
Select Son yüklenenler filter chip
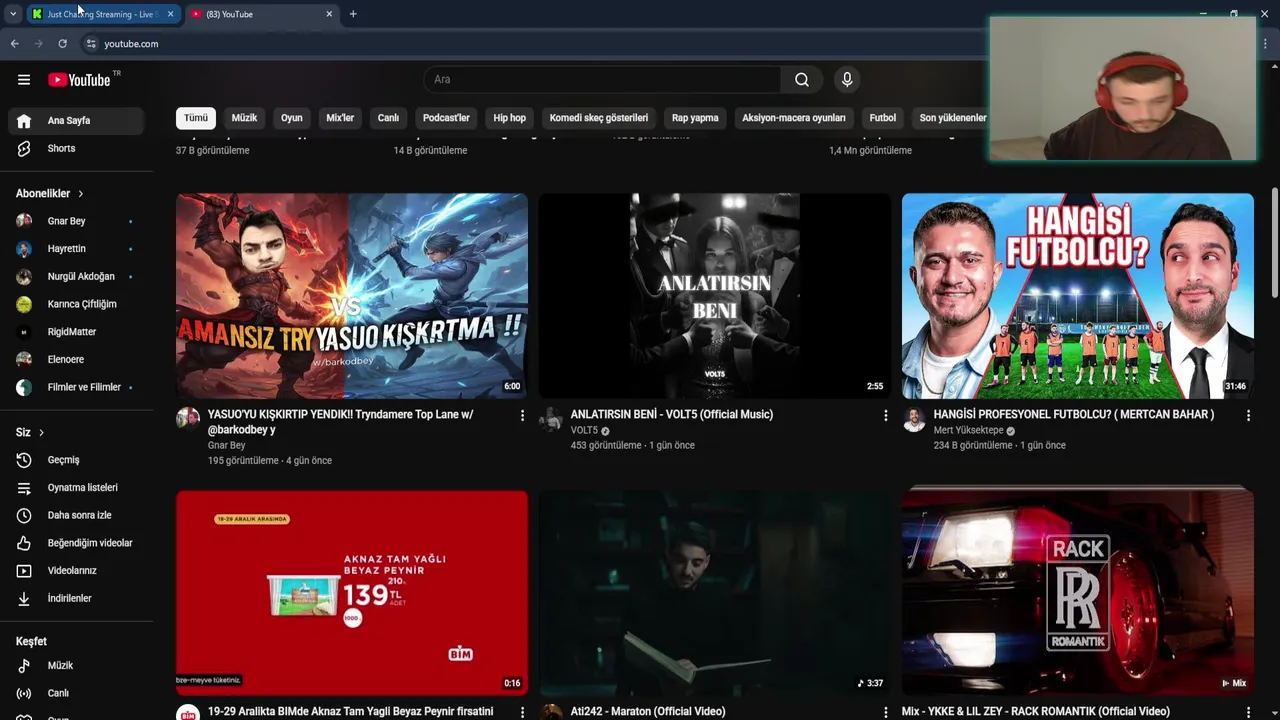pyautogui.click(x=951, y=118)
